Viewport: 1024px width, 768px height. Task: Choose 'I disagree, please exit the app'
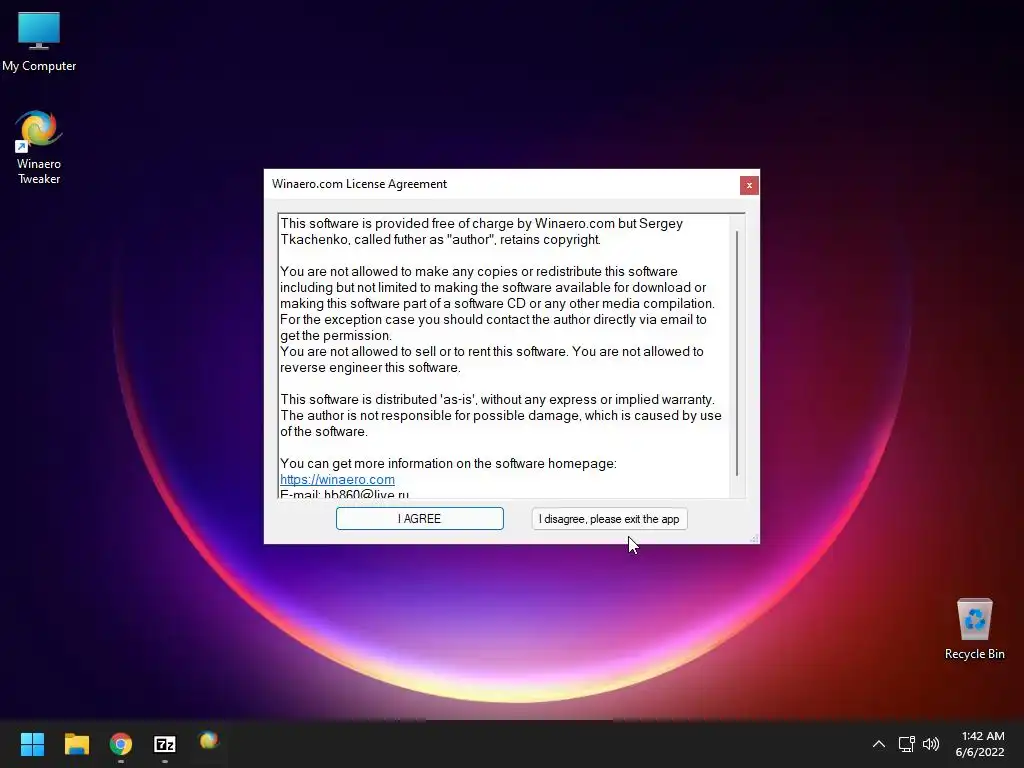pyautogui.click(x=609, y=519)
